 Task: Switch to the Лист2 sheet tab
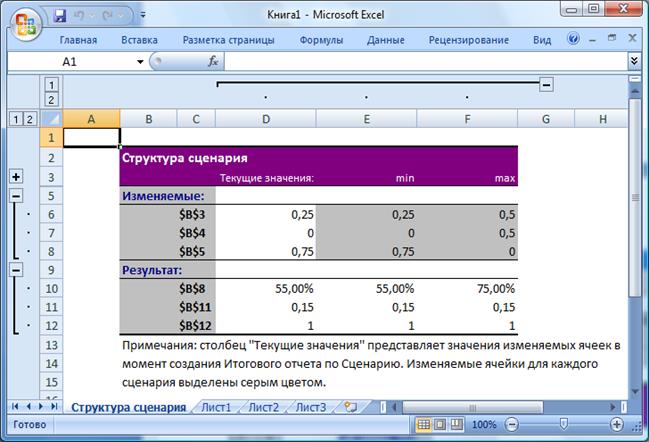pyautogui.click(x=263, y=407)
